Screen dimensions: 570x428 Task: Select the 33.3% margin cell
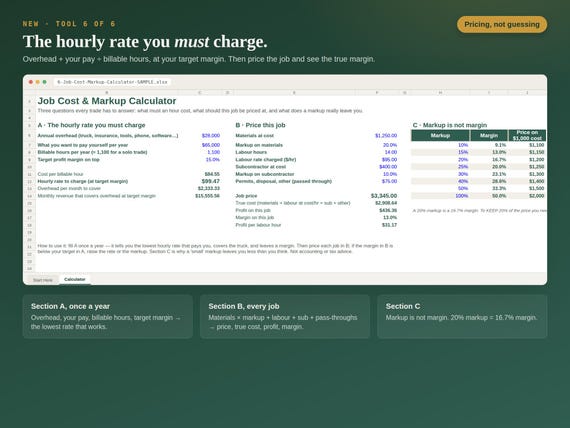coord(499,188)
